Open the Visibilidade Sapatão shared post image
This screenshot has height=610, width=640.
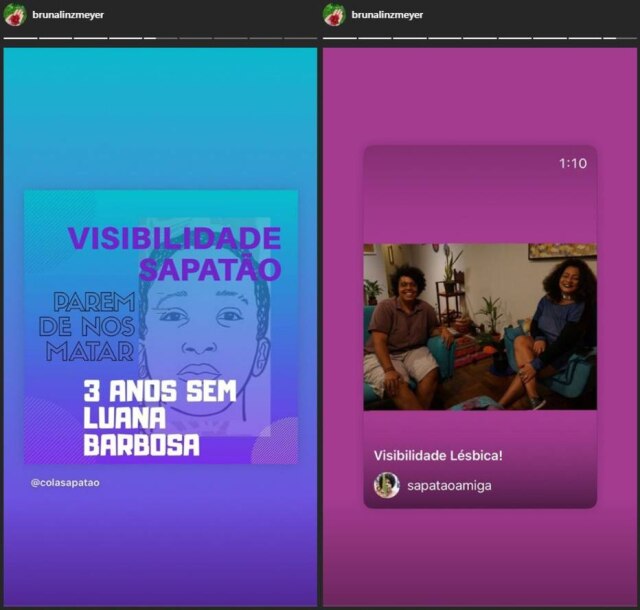point(161,327)
